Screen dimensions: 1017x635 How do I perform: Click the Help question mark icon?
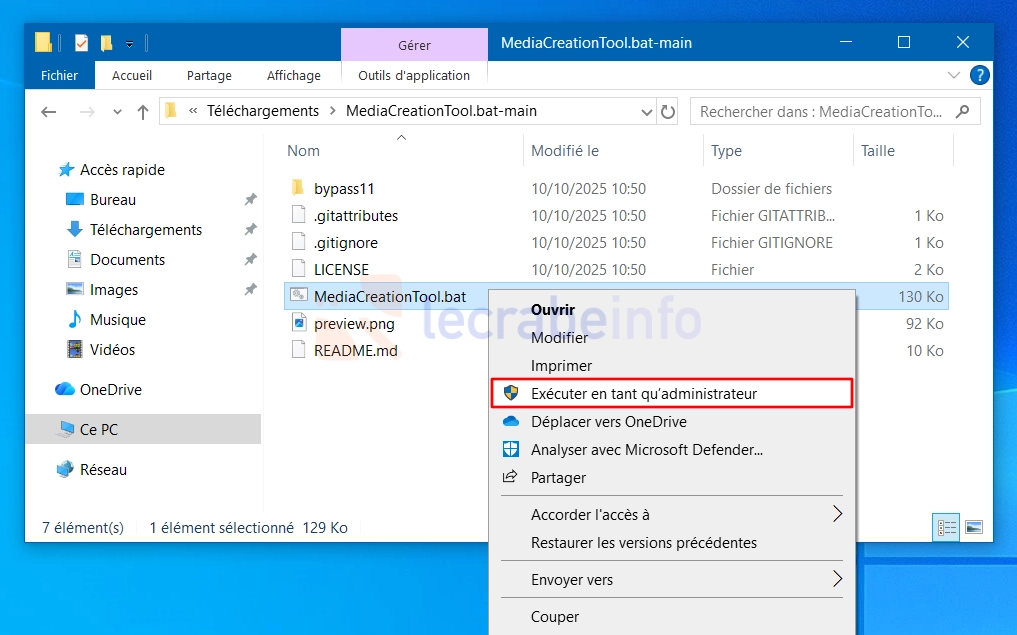point(980,75)
